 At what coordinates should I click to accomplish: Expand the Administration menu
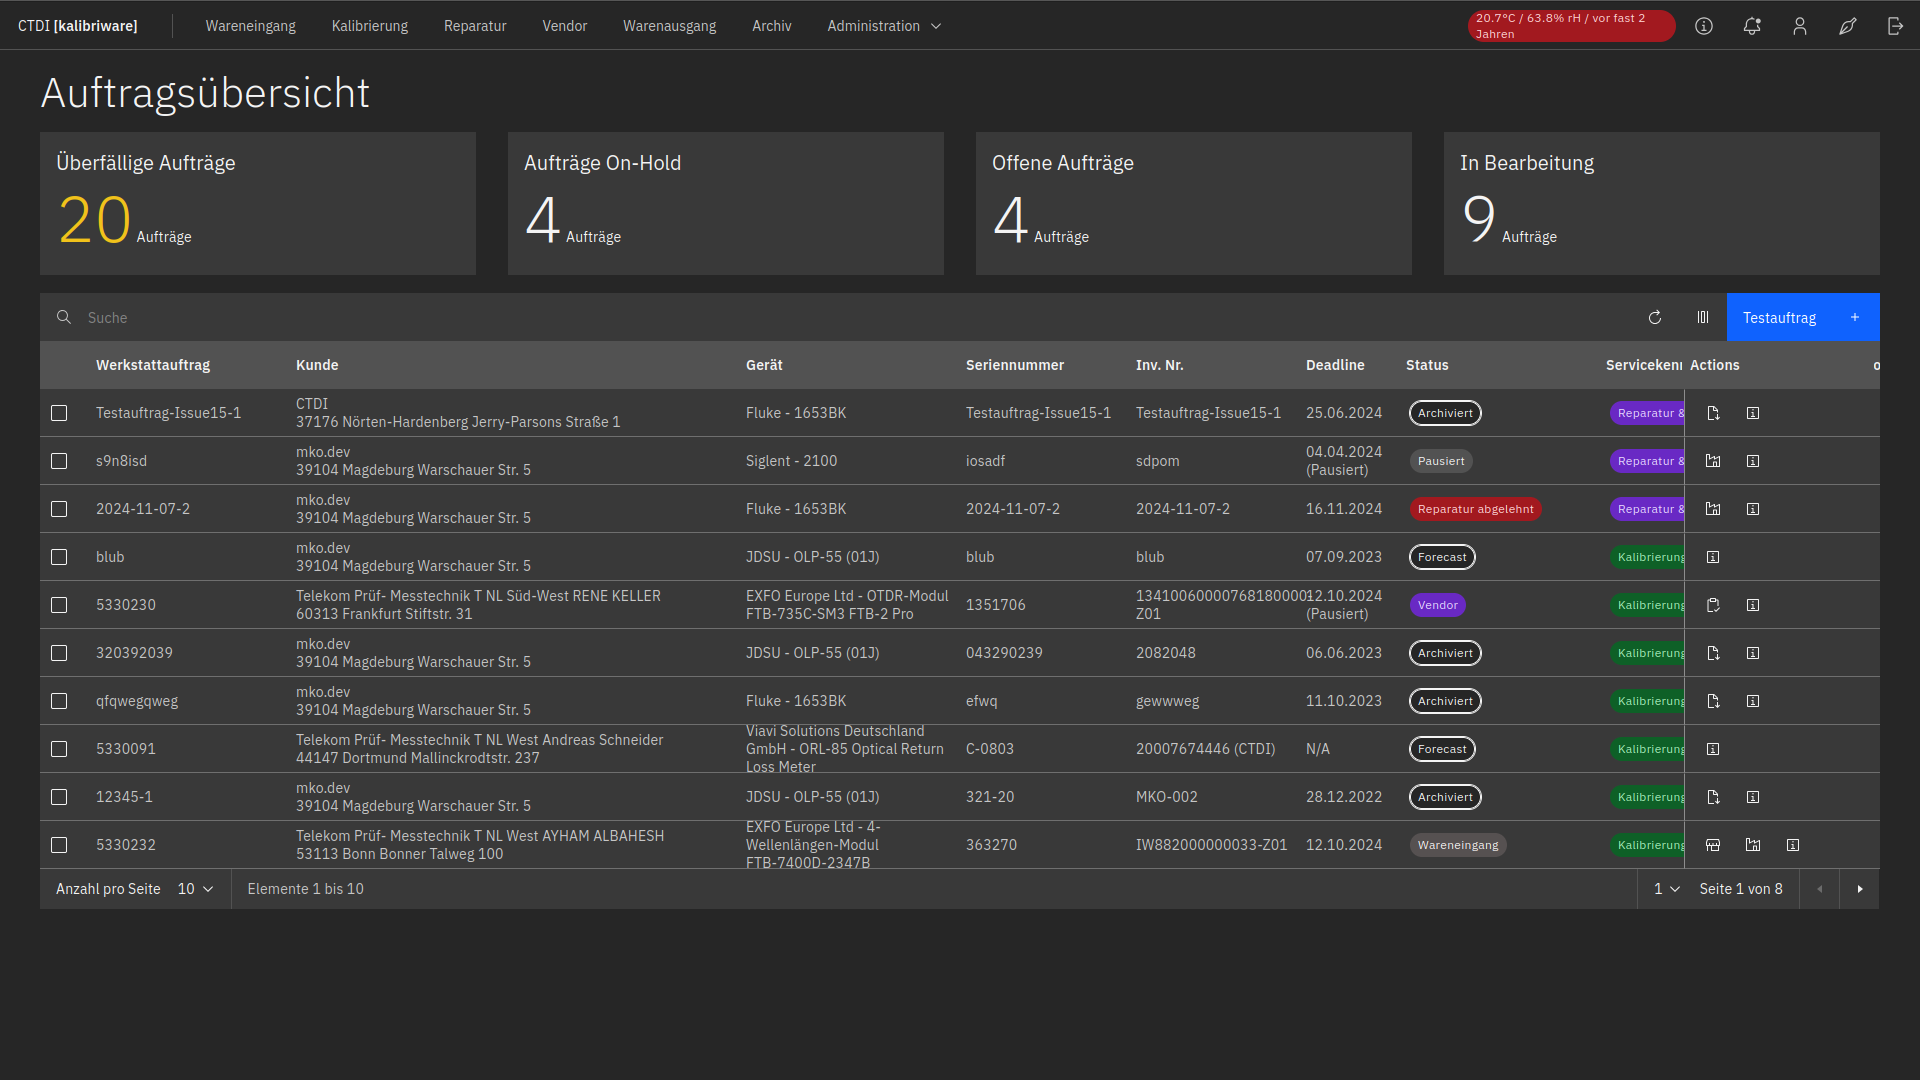(884, 26)
